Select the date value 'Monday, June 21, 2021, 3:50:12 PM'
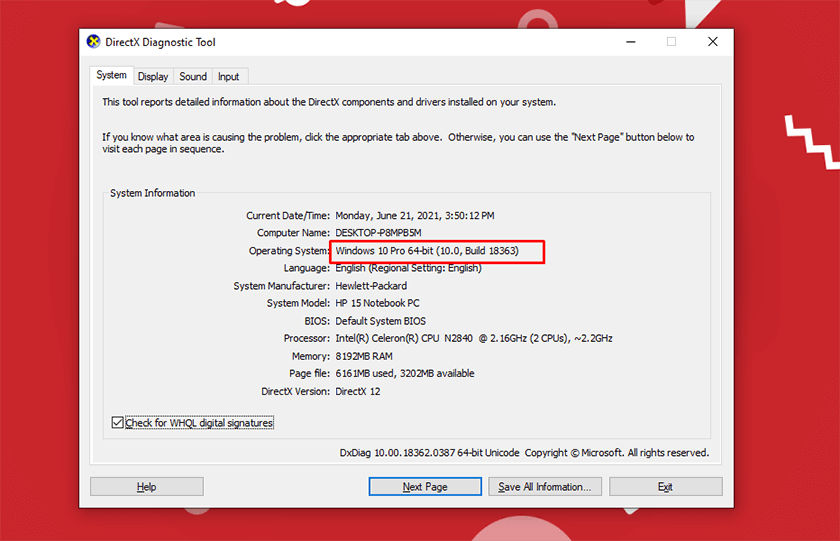The height and width of the screenshot is (541, 840). (415, 215)
